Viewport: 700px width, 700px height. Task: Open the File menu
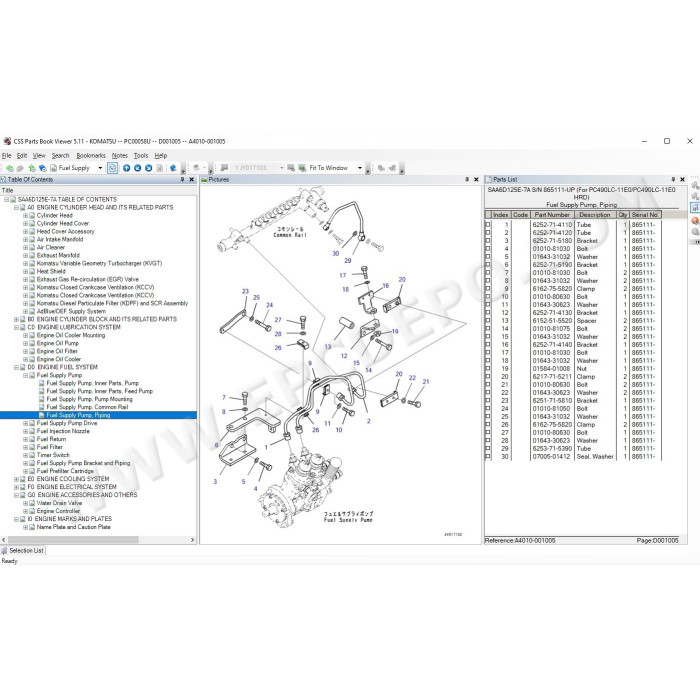tap(6, 155)
